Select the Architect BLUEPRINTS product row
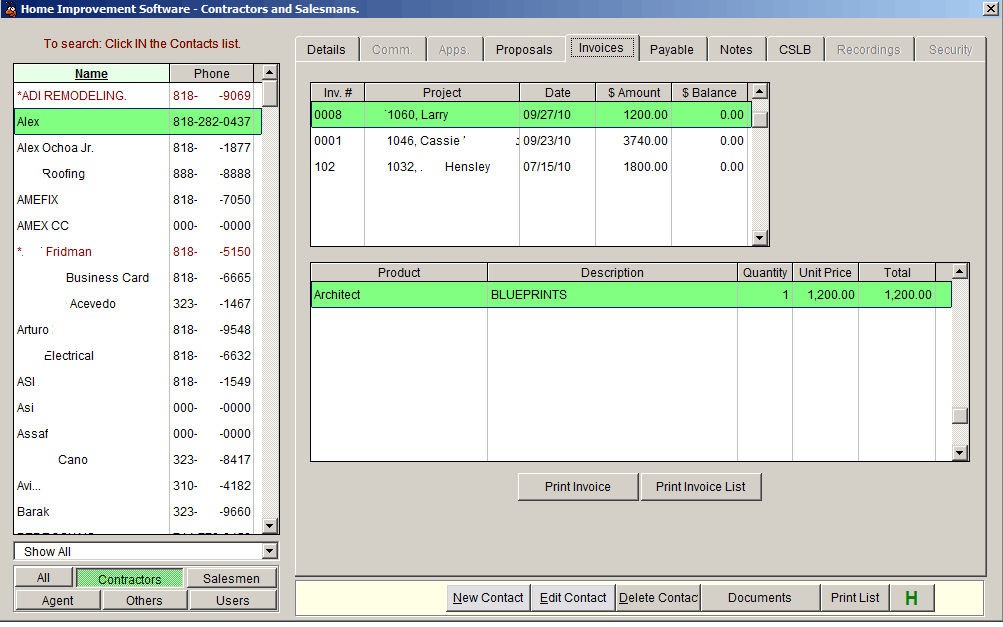 point(631,295)
